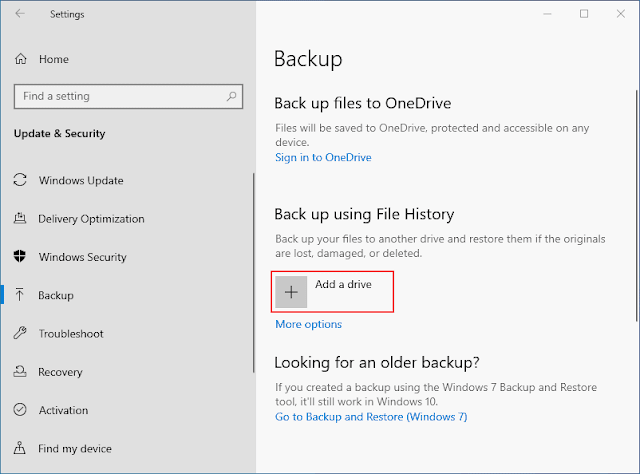Click Sign in to OneDrive link
640x474 pixels.
click(323, 158)
